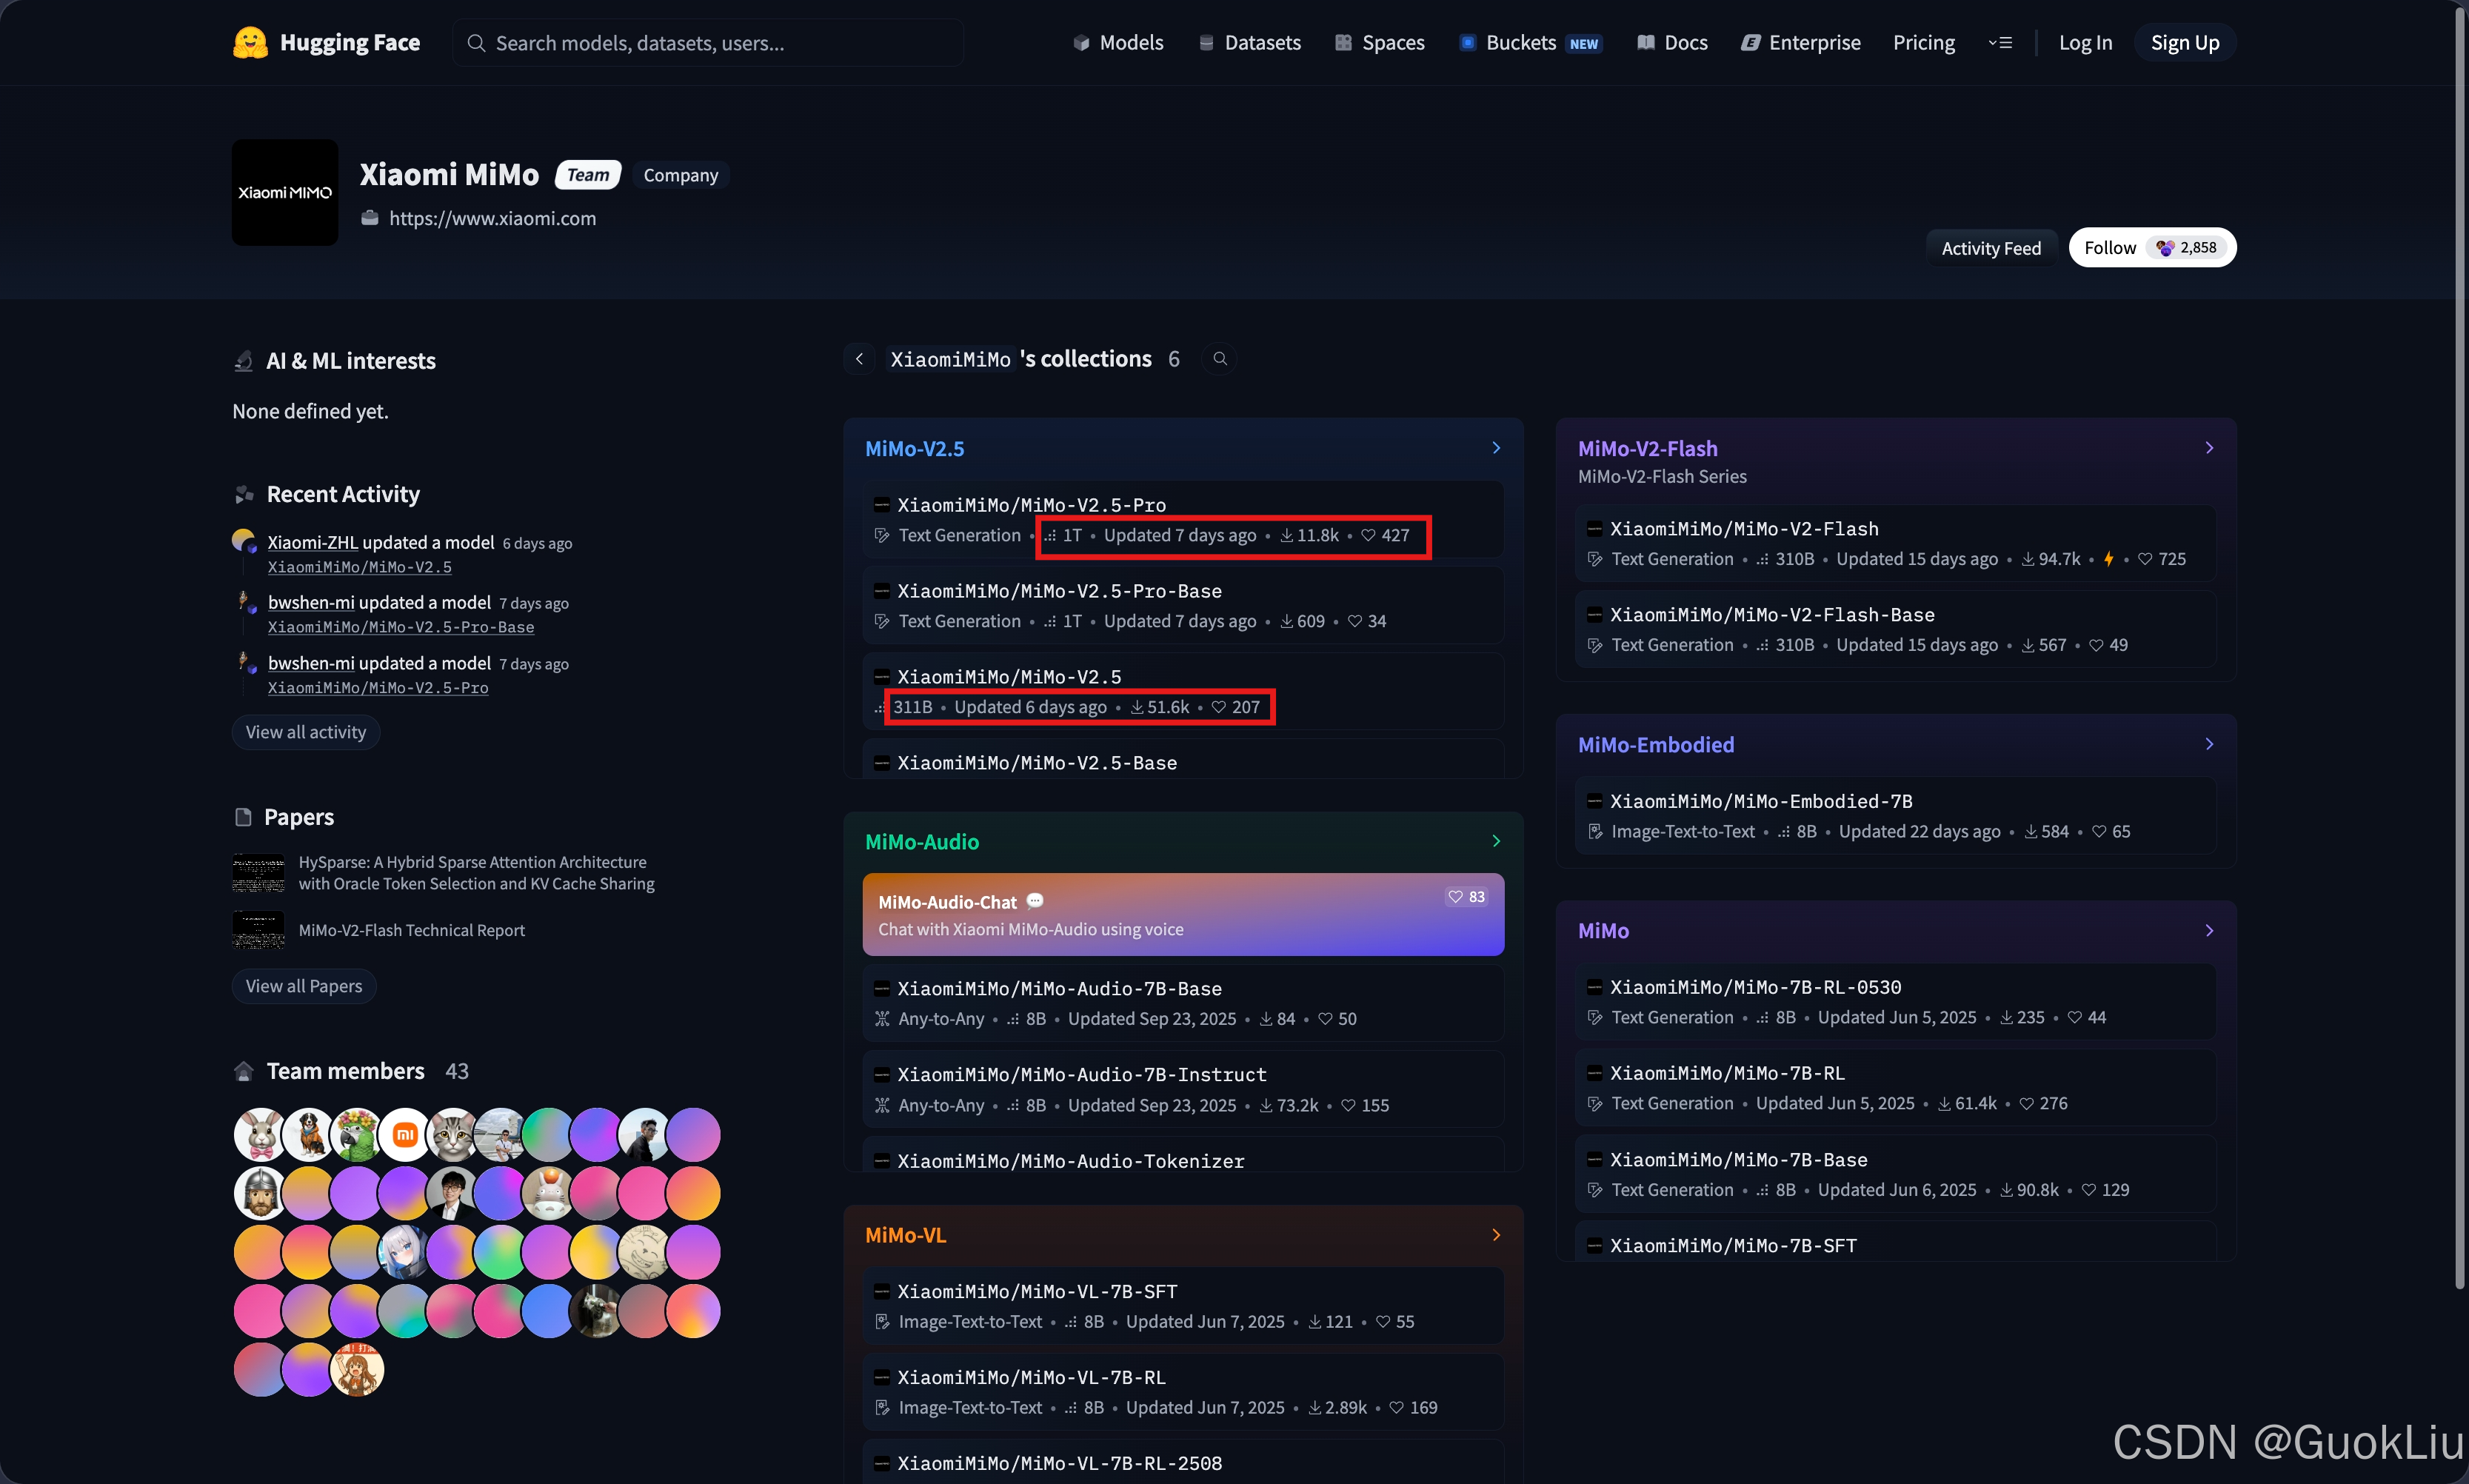
Task: Click the Models cube icon in navbar
Action: pos(1081,43)
